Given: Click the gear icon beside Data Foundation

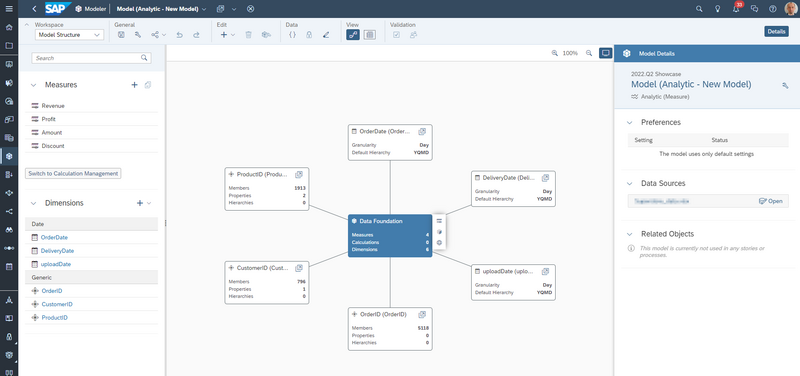Looking at the screenshot, I should pyautogui.click(x=439, y=242).
